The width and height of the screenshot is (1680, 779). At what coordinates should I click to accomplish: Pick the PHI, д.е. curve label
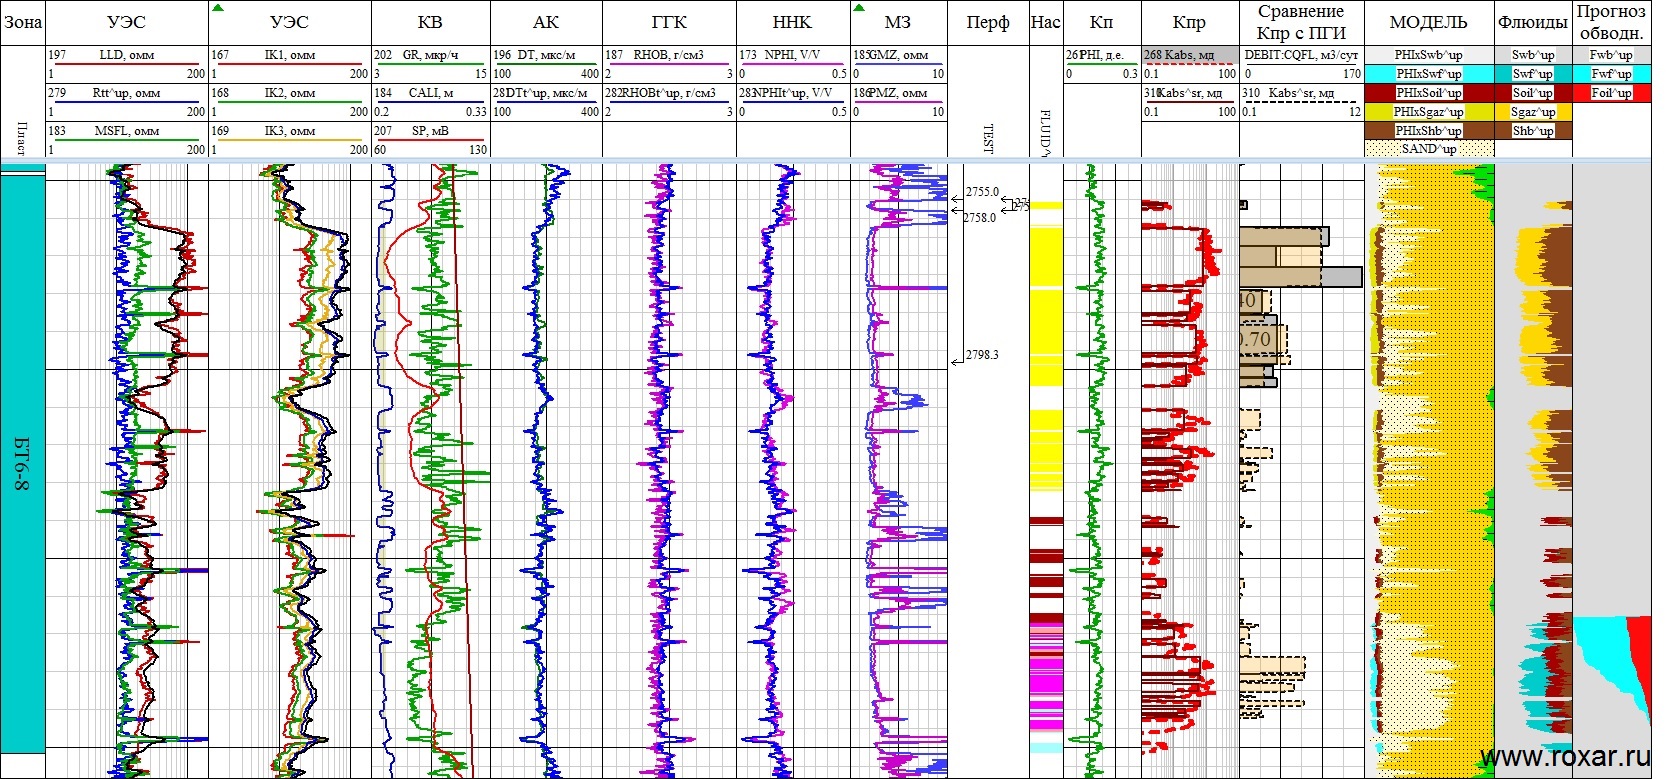coord(1102,55)
